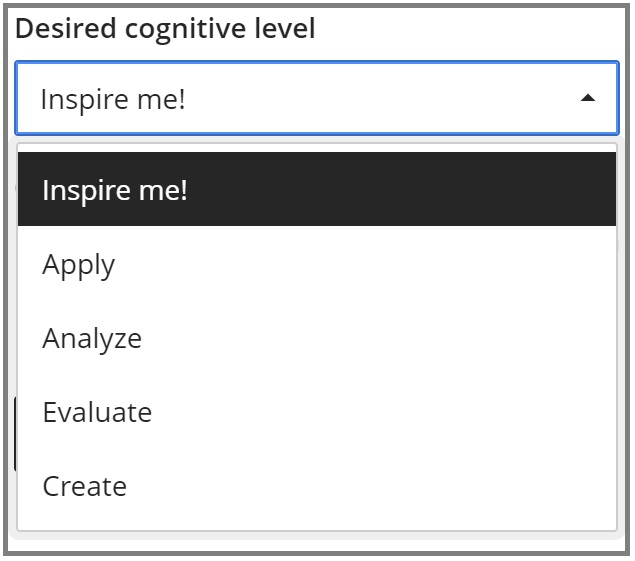This screenshot has width=635, height=561.
Task: Close the list using the up arrow
Action: click(x=588, y=98)
